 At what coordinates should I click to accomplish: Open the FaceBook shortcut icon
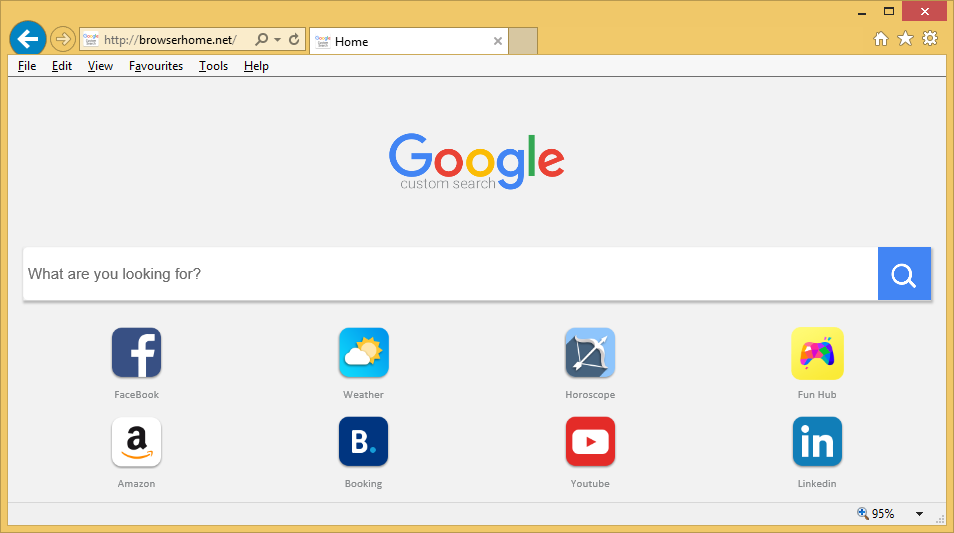[136, 353]
